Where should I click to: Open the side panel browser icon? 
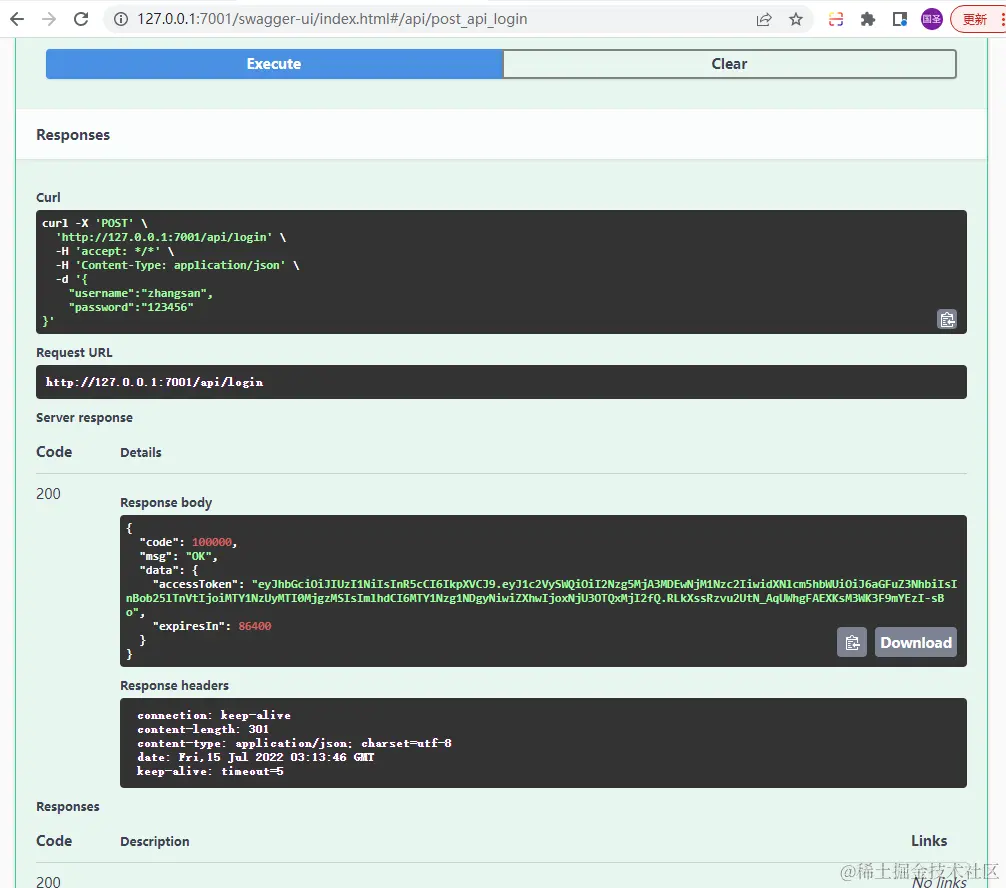coord(899,19)
